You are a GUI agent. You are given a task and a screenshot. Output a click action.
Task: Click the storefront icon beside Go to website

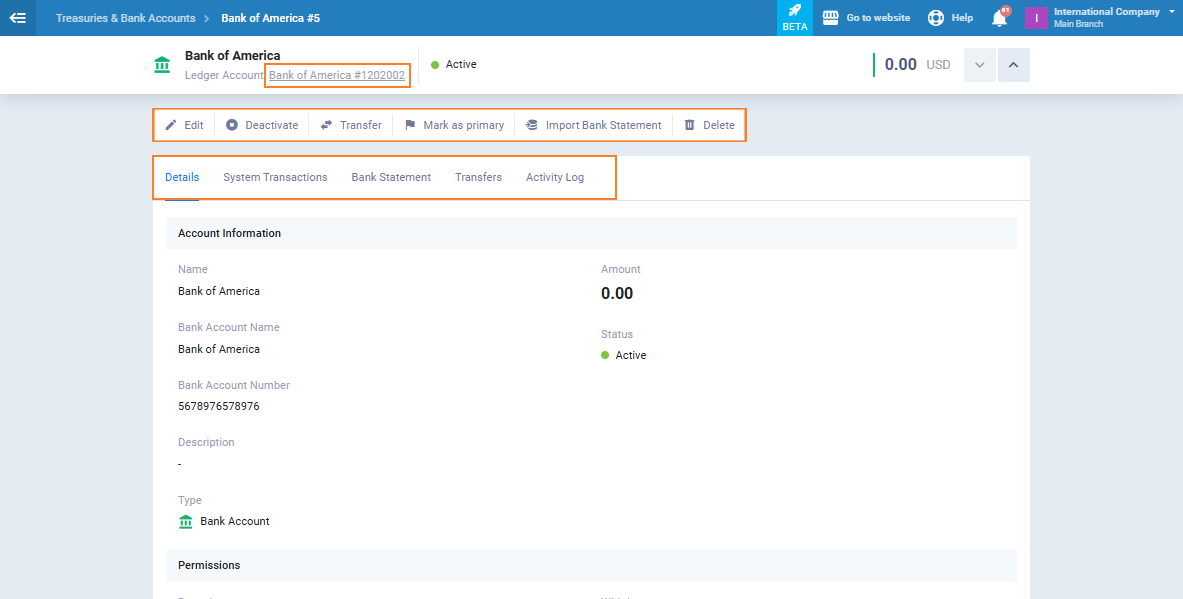point(831,17)
